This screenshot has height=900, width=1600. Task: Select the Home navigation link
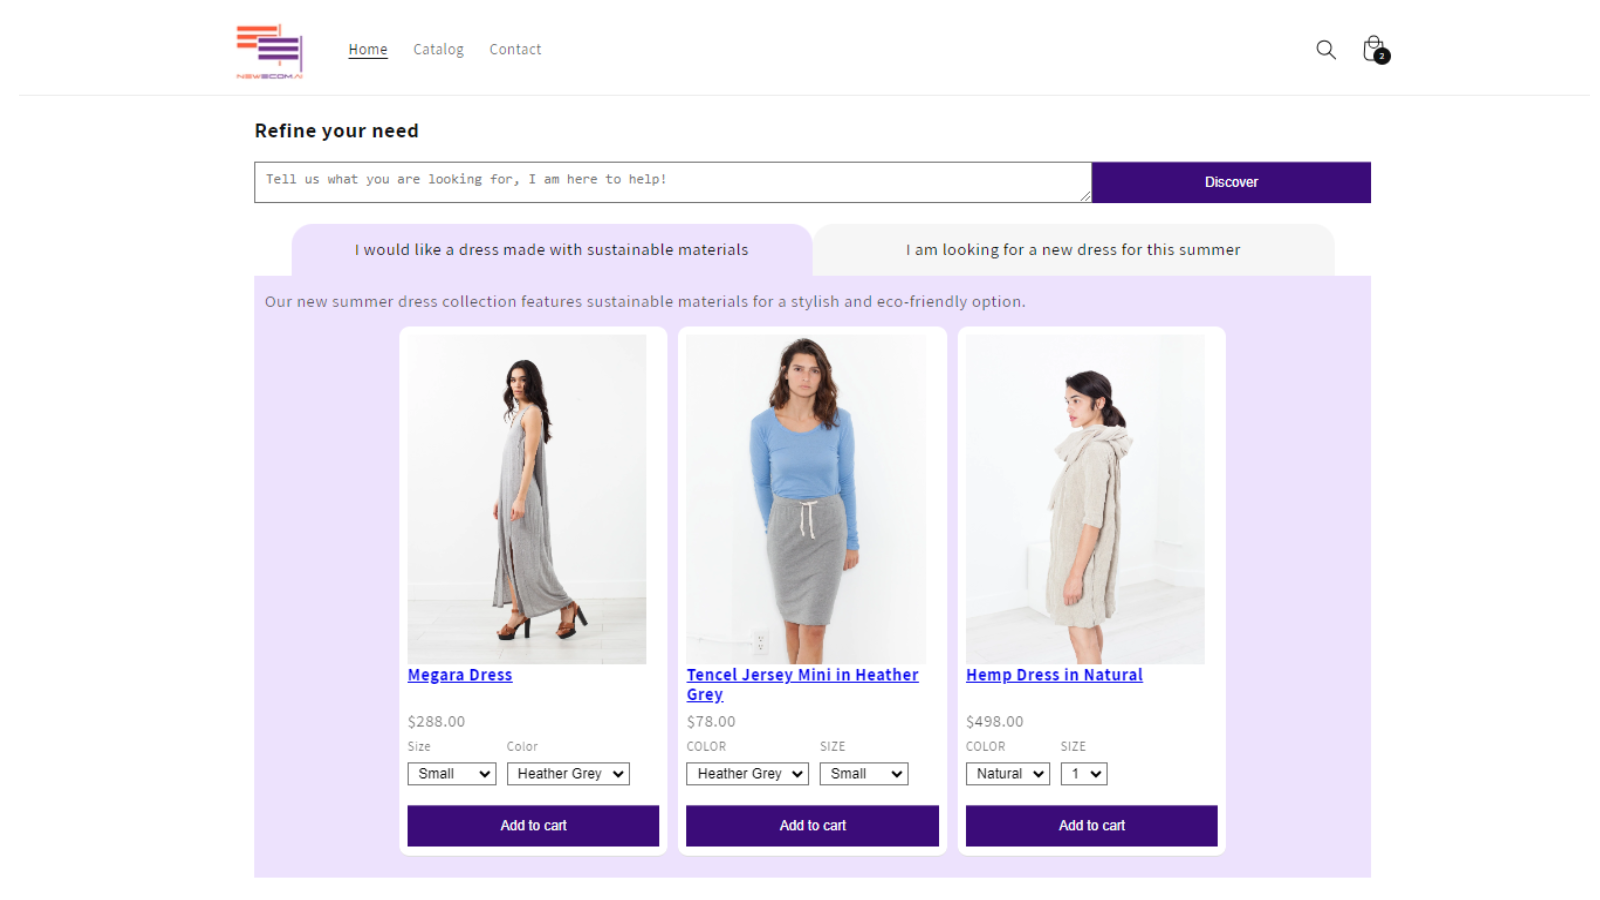click(367, 49)
